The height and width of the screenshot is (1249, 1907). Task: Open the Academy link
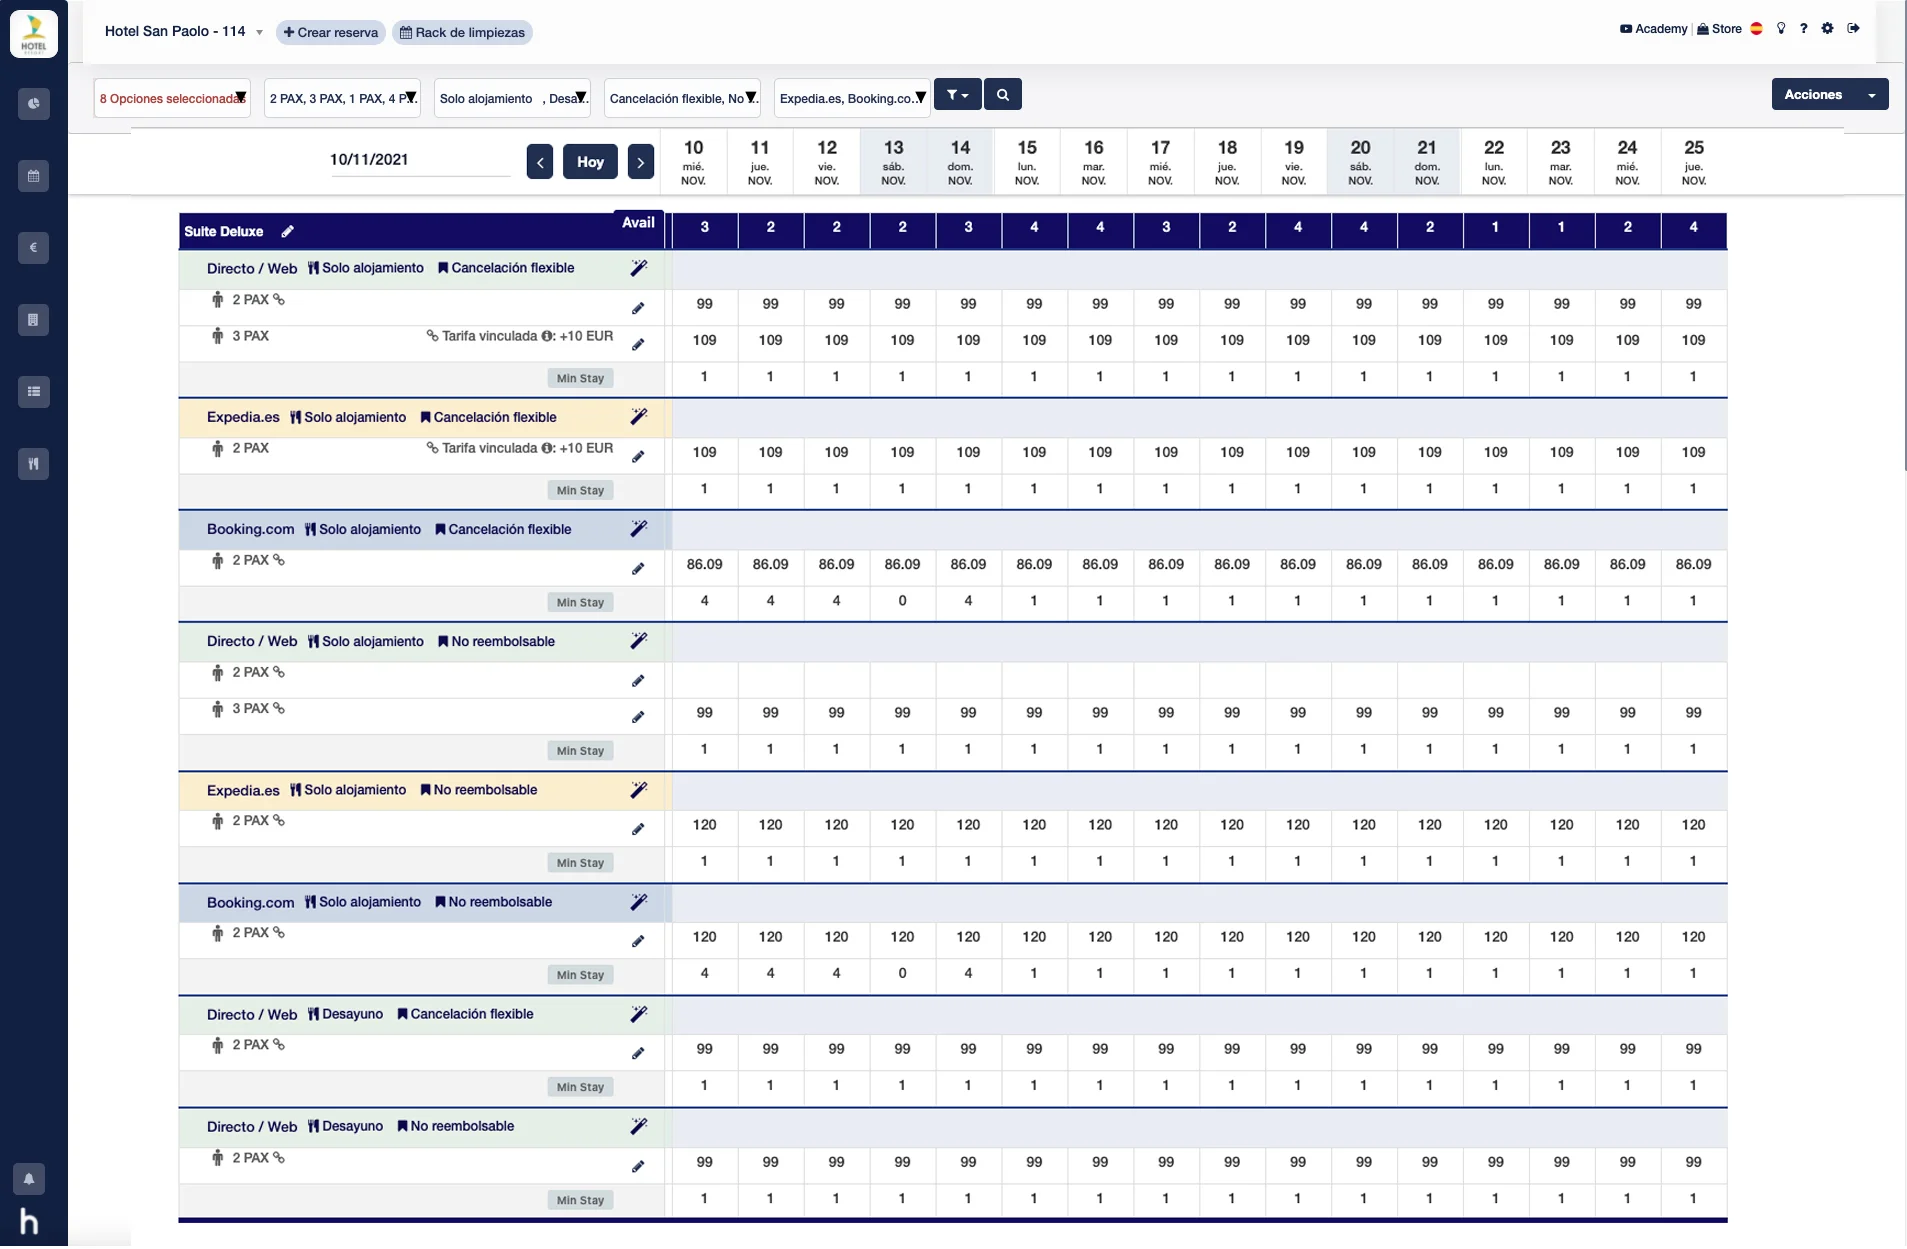coord(1653,29)
